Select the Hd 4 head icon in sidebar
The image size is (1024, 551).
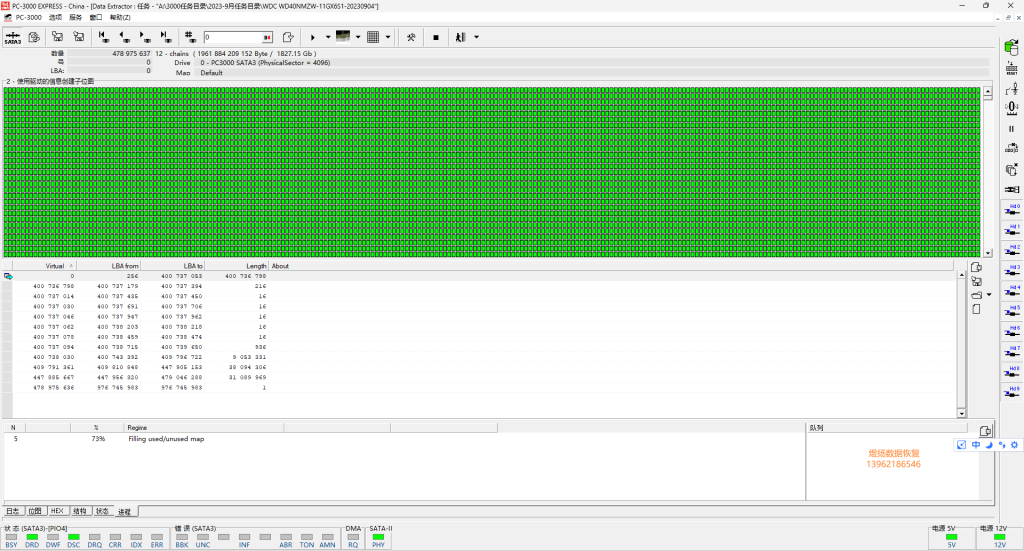point(1012,291)
